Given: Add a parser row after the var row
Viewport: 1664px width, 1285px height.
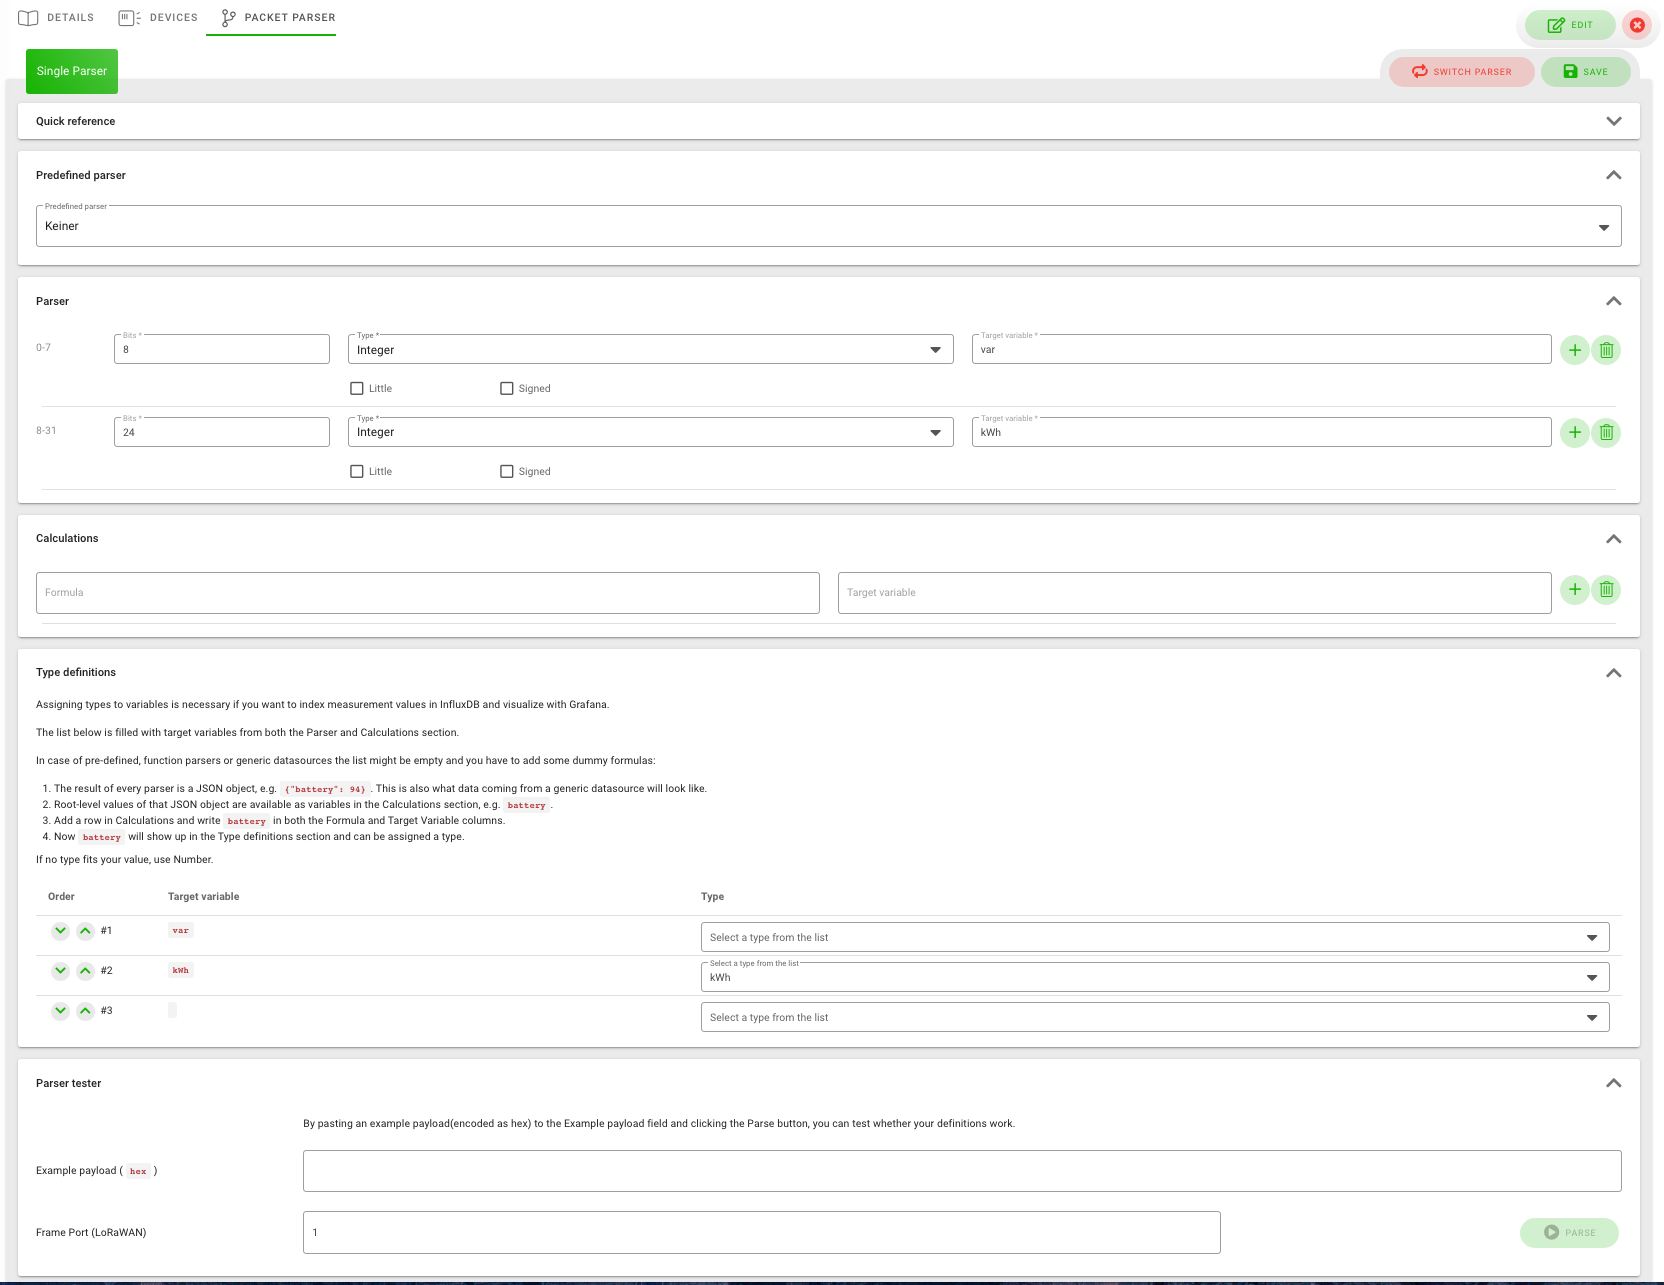Looking at the screenshot, I should tap(1574, 350).
